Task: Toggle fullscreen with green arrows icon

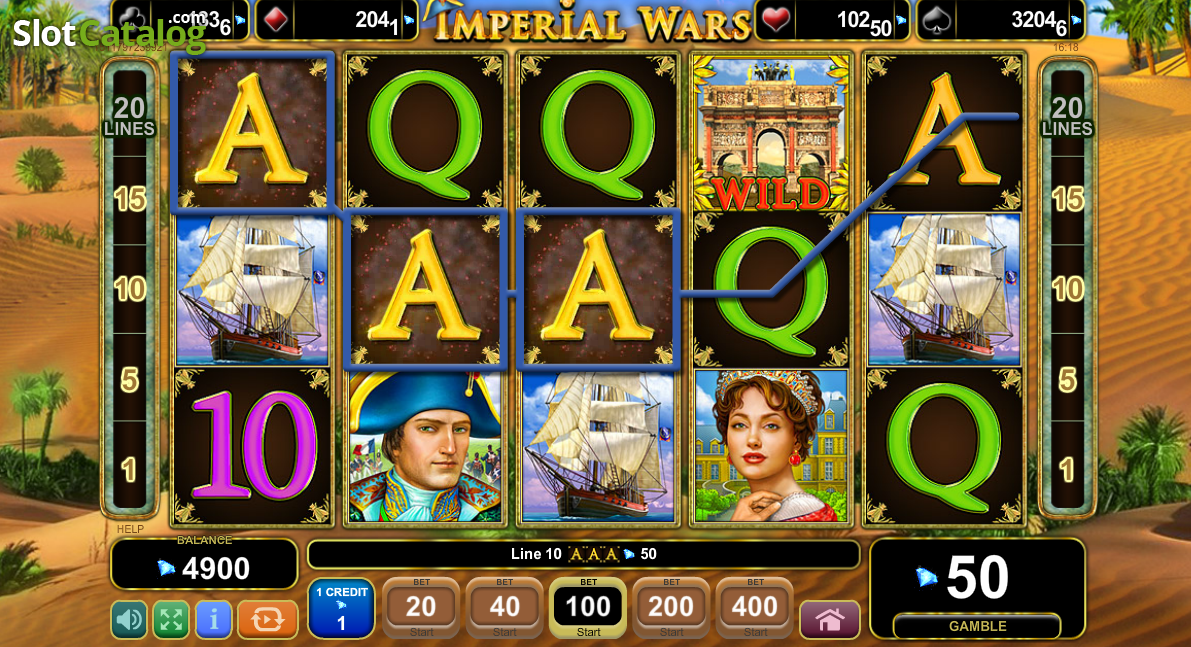Action: (x=171, y=620)
